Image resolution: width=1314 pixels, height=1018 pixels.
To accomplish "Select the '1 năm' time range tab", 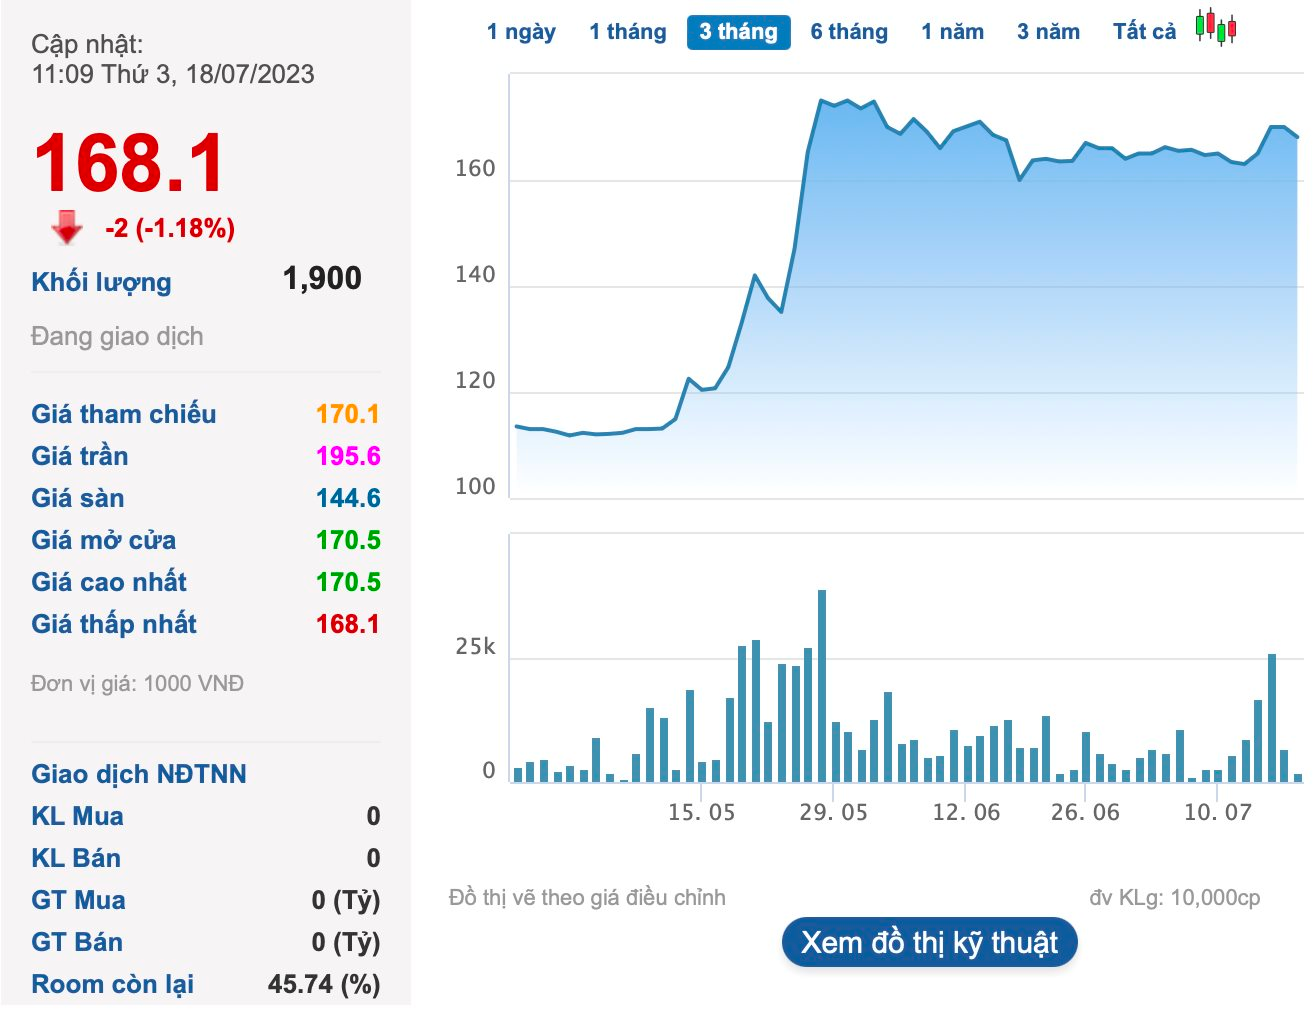I will 952,32.
